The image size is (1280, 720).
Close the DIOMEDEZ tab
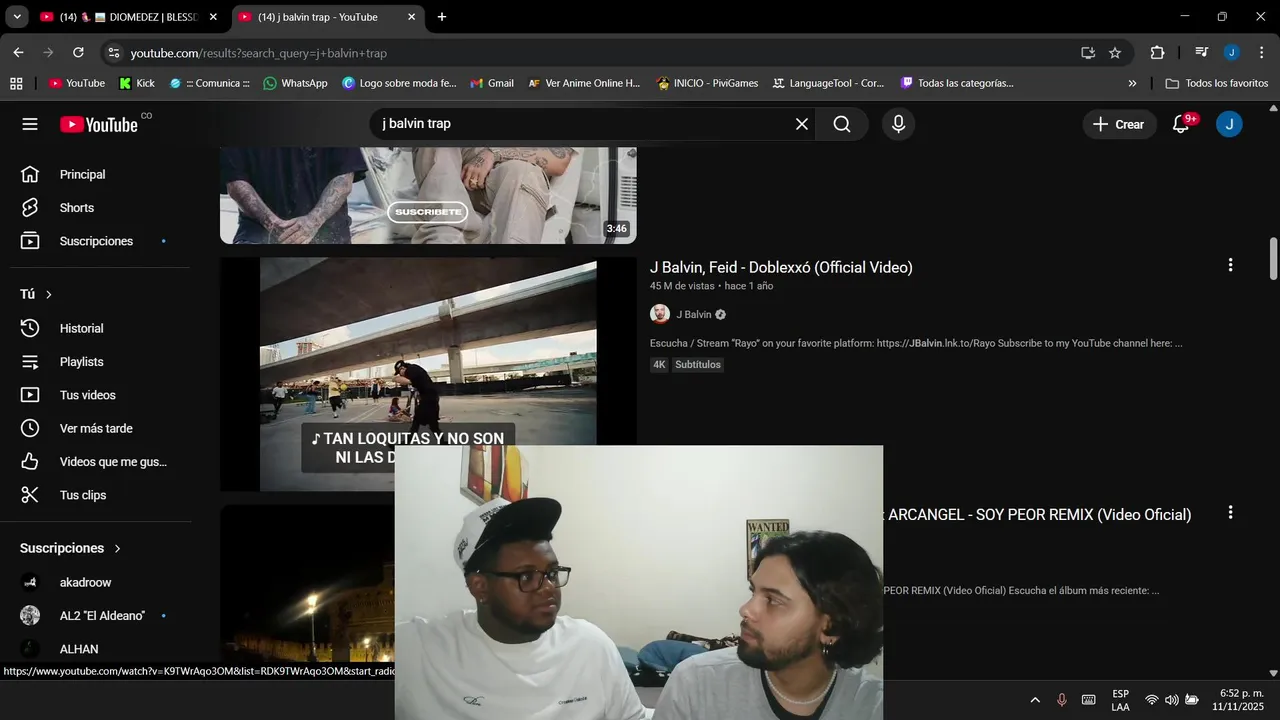212,17
